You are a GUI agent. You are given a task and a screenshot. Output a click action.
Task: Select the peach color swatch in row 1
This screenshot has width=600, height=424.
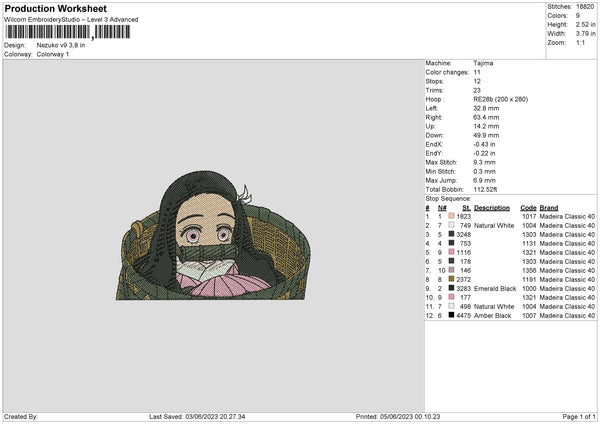(451, 216)
